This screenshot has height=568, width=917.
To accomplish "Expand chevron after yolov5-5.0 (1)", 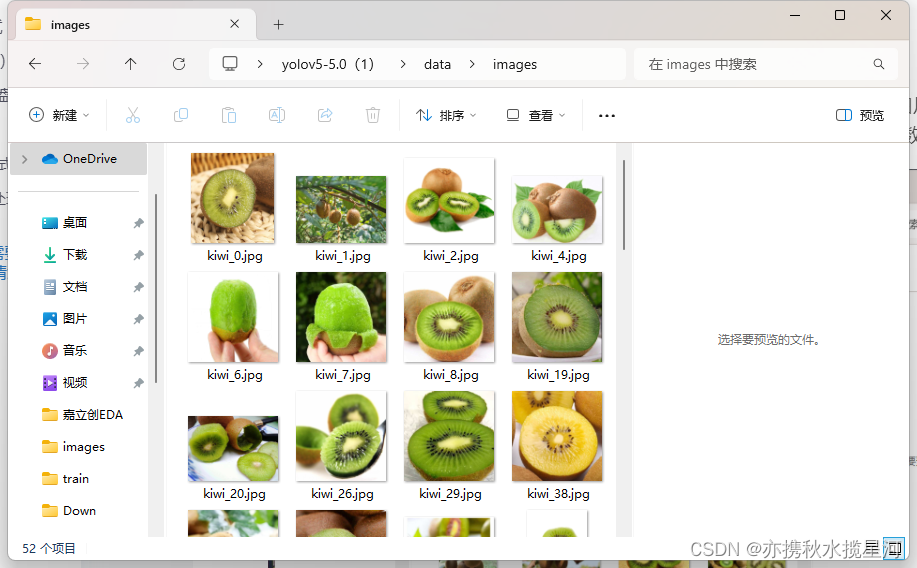I will 403,64.
